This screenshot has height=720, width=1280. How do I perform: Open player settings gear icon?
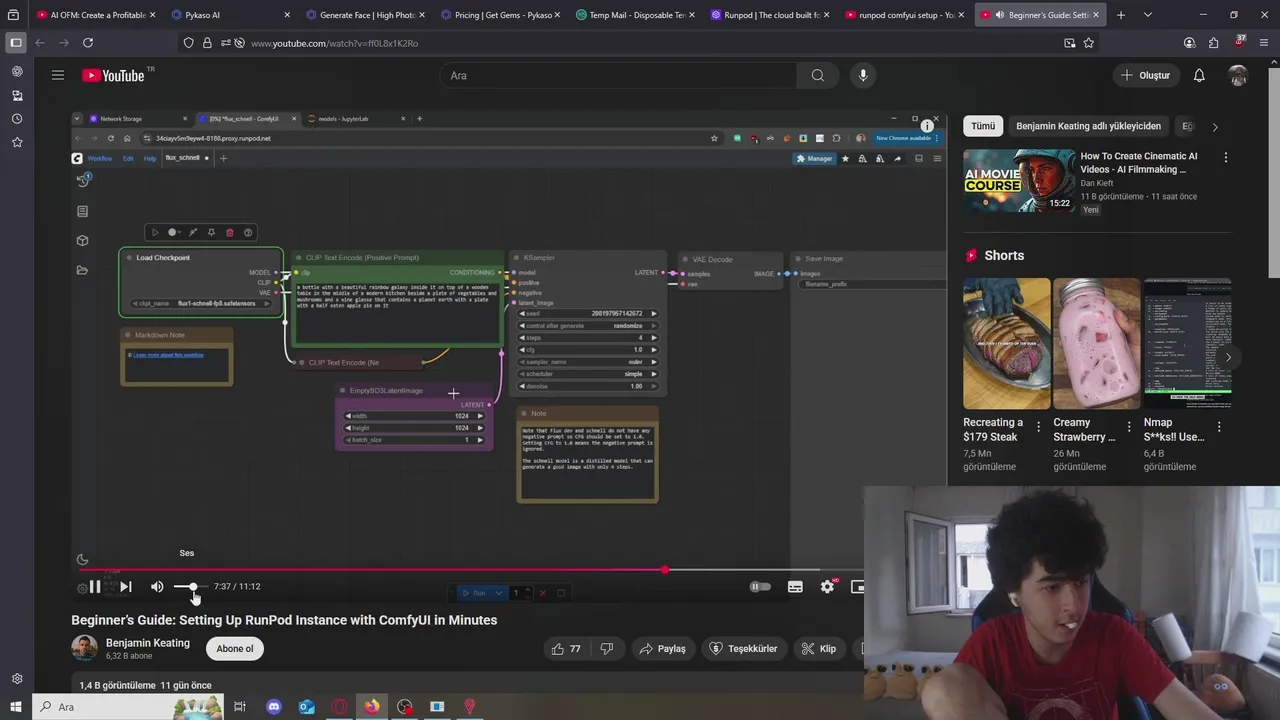[827, 587]
